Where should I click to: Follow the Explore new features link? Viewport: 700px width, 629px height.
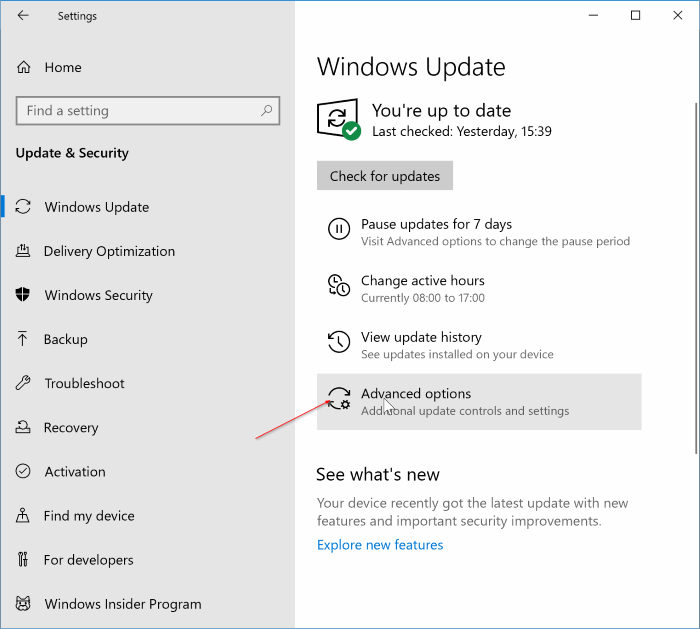(380, 545)
